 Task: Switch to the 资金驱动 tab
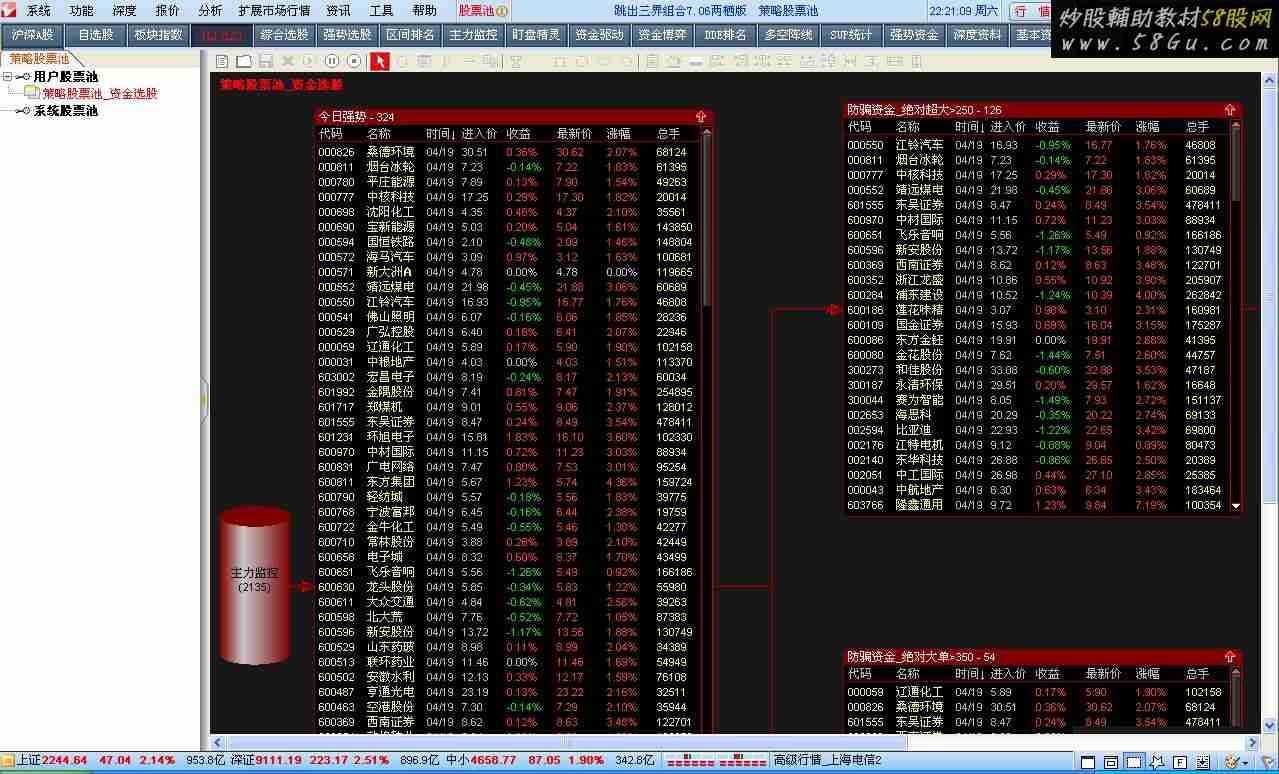[x=600, y=35]
